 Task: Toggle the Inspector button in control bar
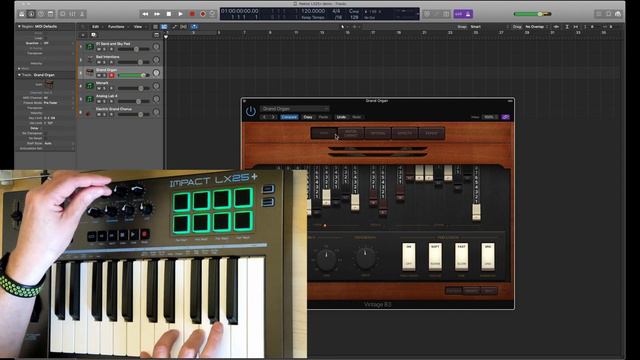31,14
